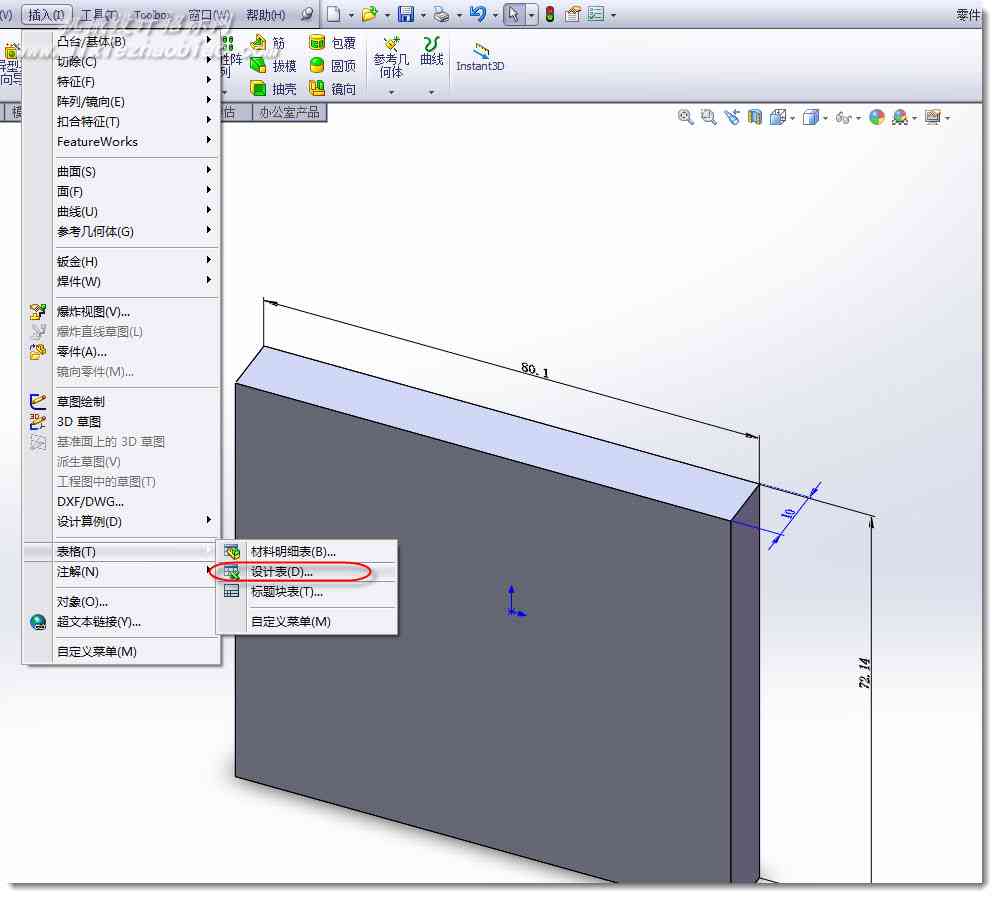Click the Wrap (包覆) feature icon
997x898 pixels.
[317, 43]
